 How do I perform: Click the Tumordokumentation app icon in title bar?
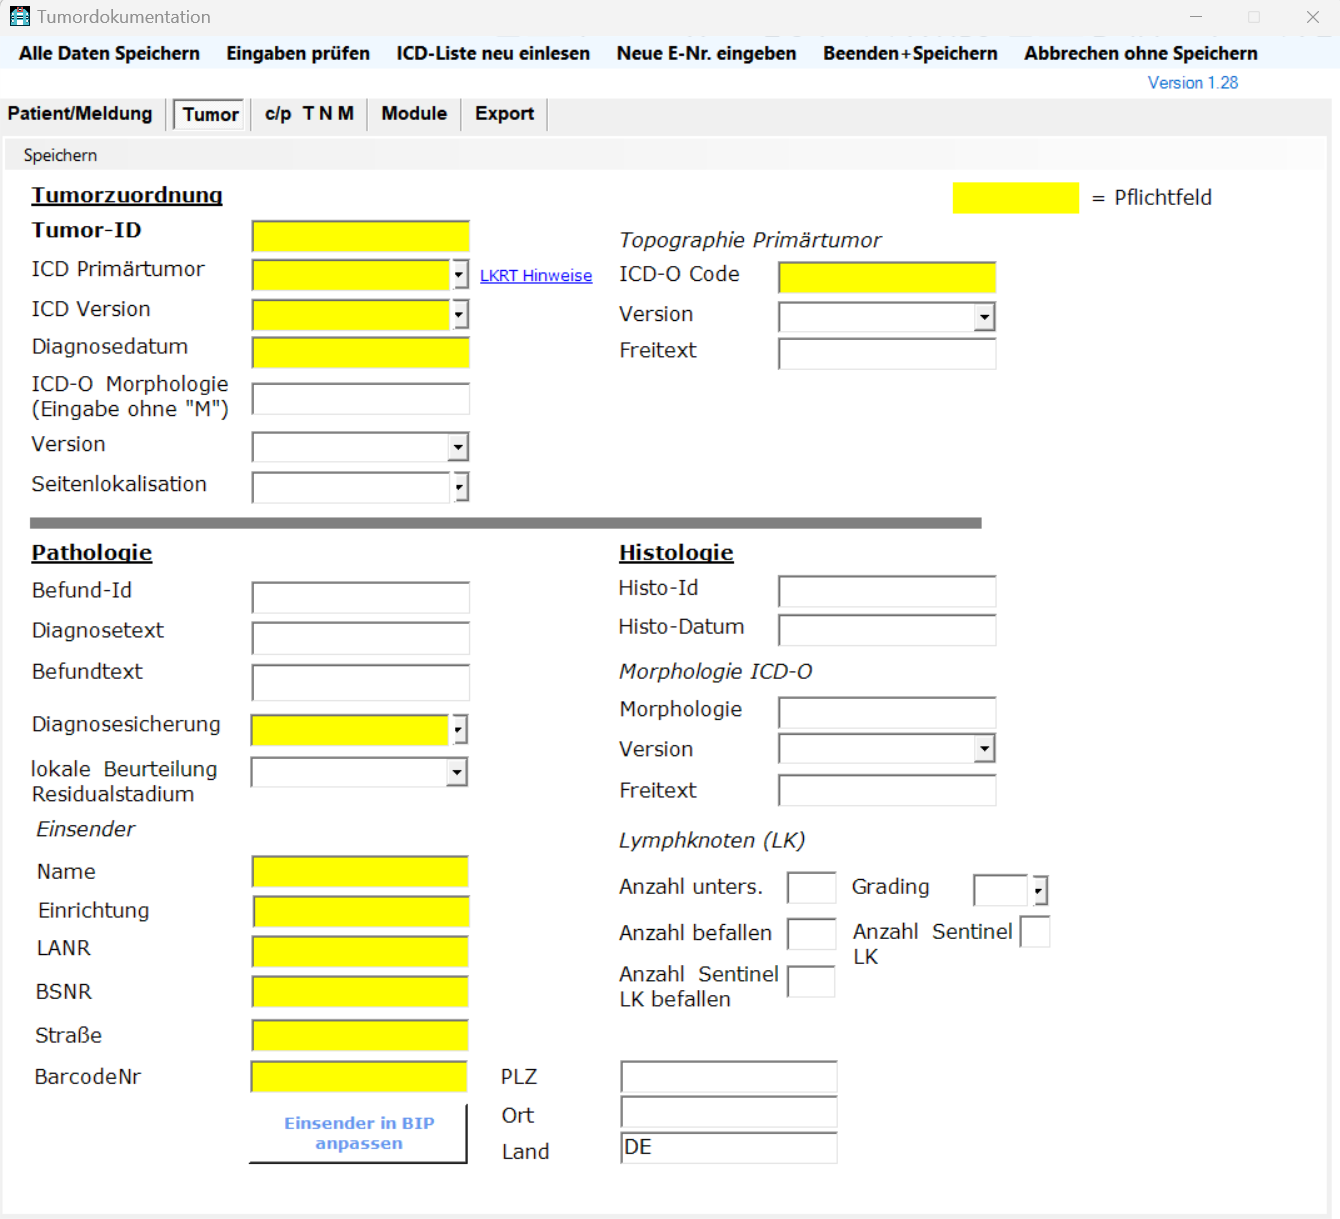[x=19, y=16]
